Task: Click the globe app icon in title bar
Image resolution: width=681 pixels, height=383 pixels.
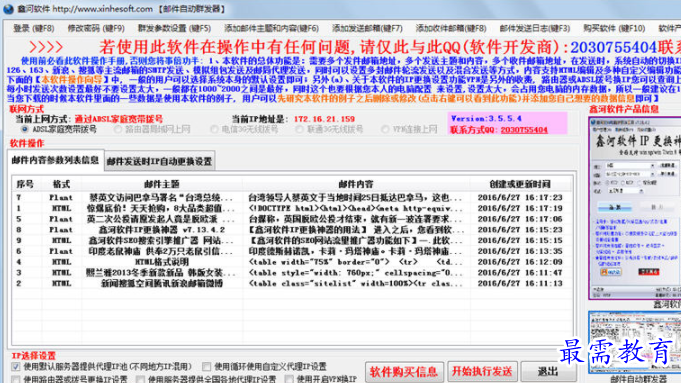Action: (8, 9)
